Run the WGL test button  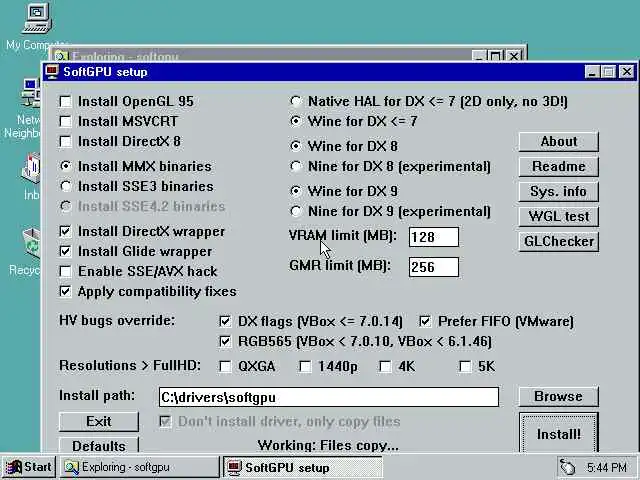point(558,216)
